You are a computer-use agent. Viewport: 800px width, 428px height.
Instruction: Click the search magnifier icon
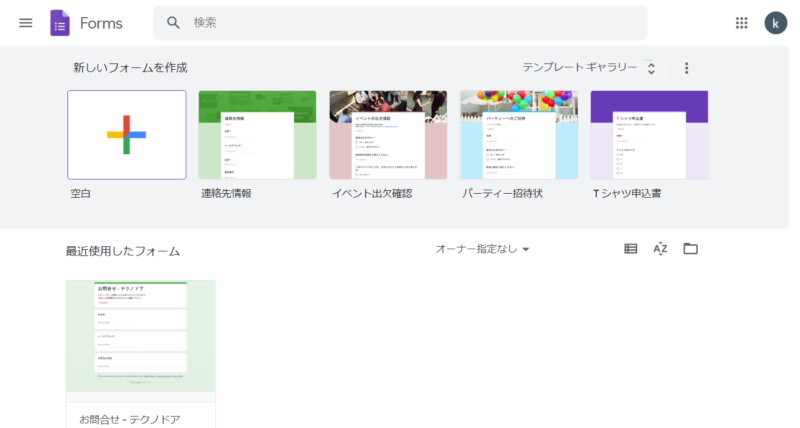click(173, 23)
